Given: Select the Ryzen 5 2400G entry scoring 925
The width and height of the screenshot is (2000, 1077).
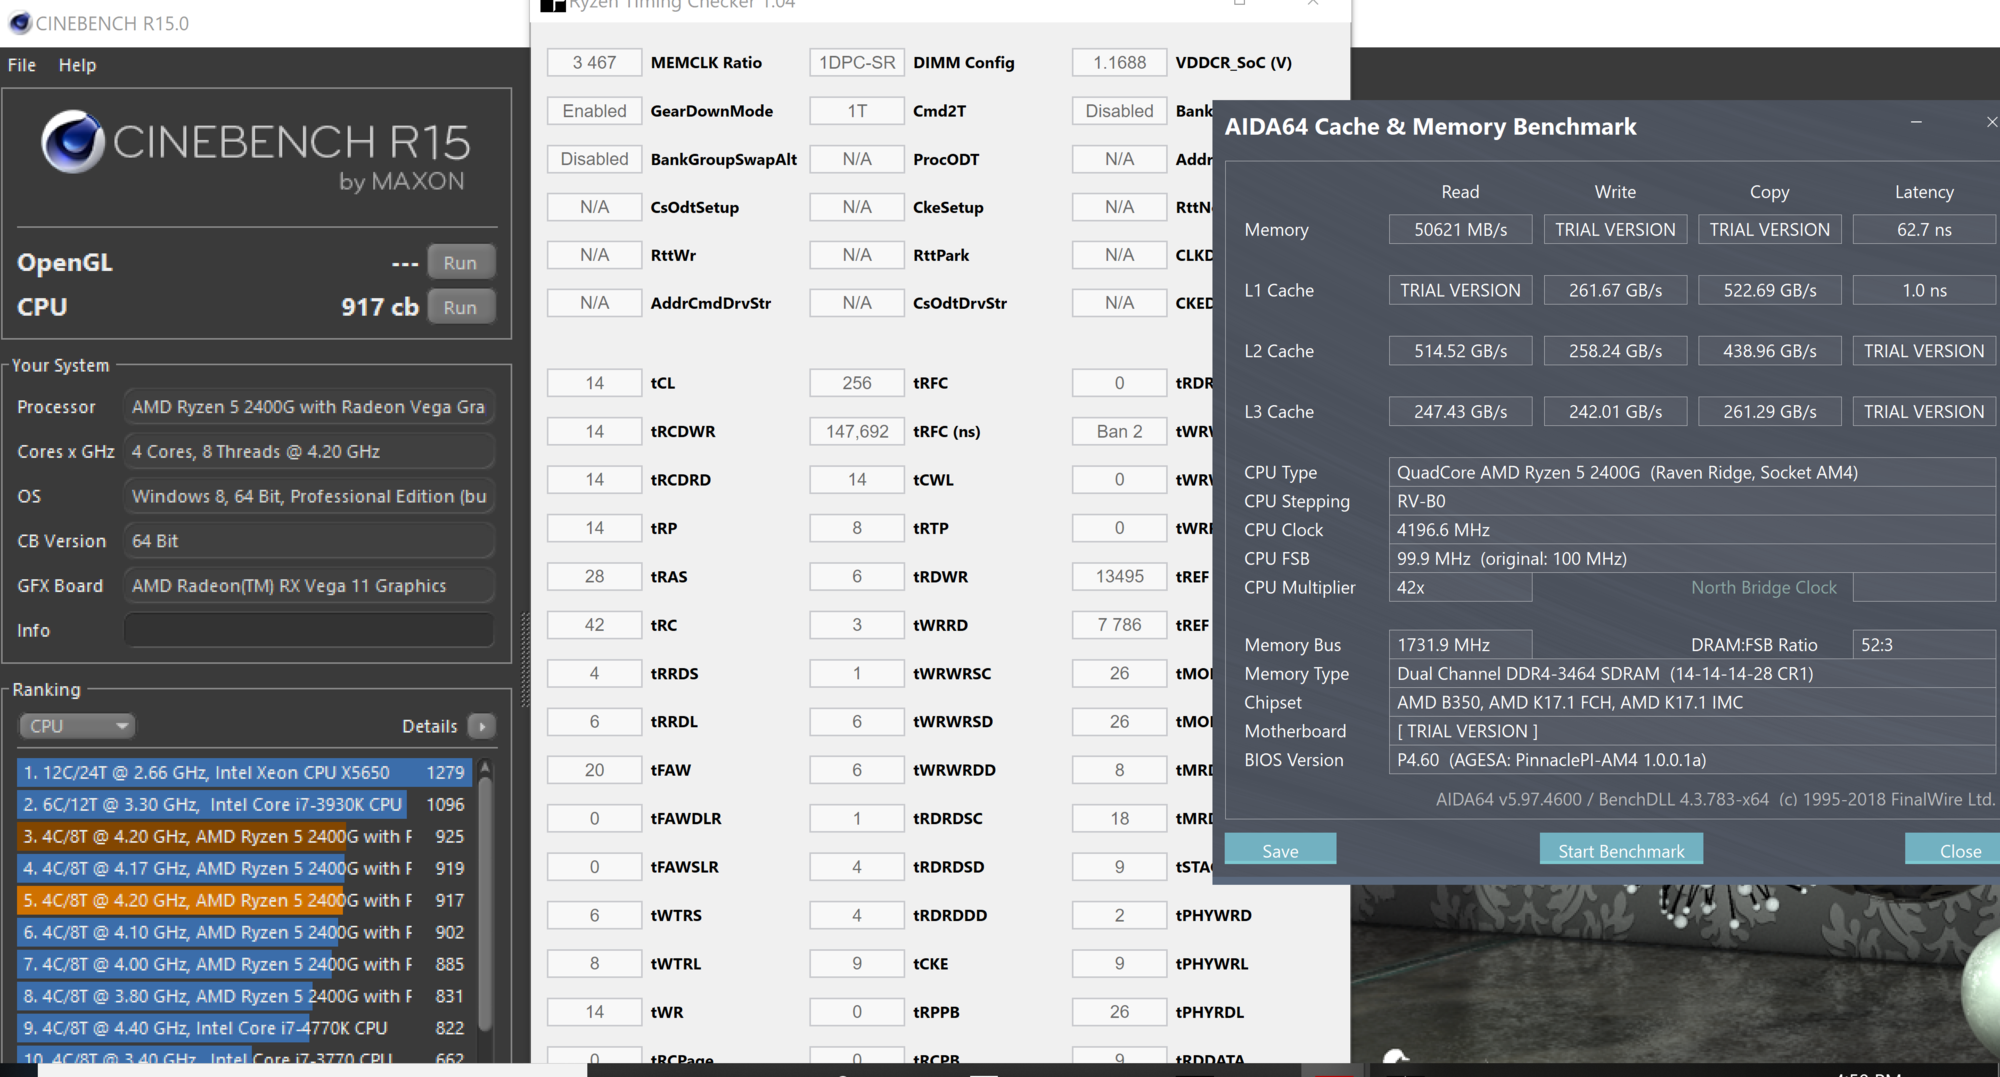Looking at the screenshot, I should click(244, 836).
